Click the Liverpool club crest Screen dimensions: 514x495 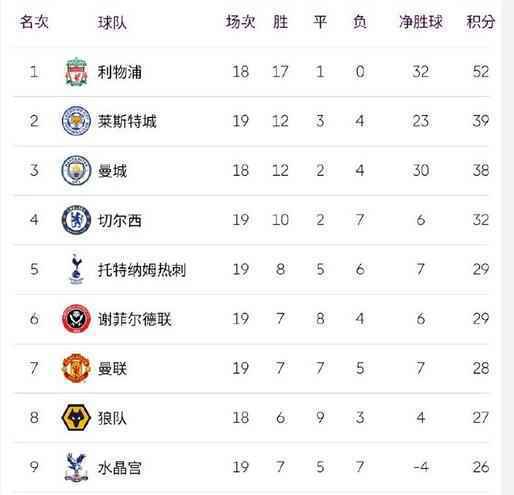click(x=76, y=72)
